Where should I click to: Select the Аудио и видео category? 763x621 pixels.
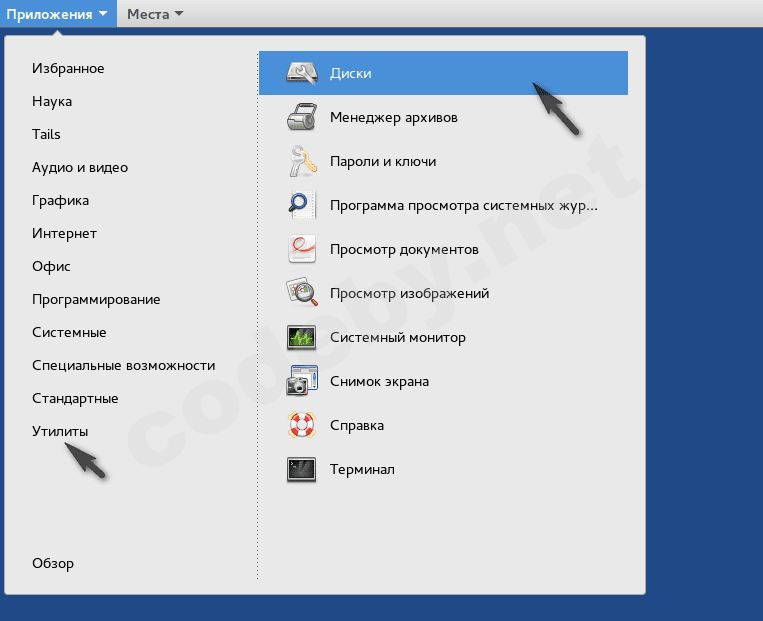coord(80,167)
